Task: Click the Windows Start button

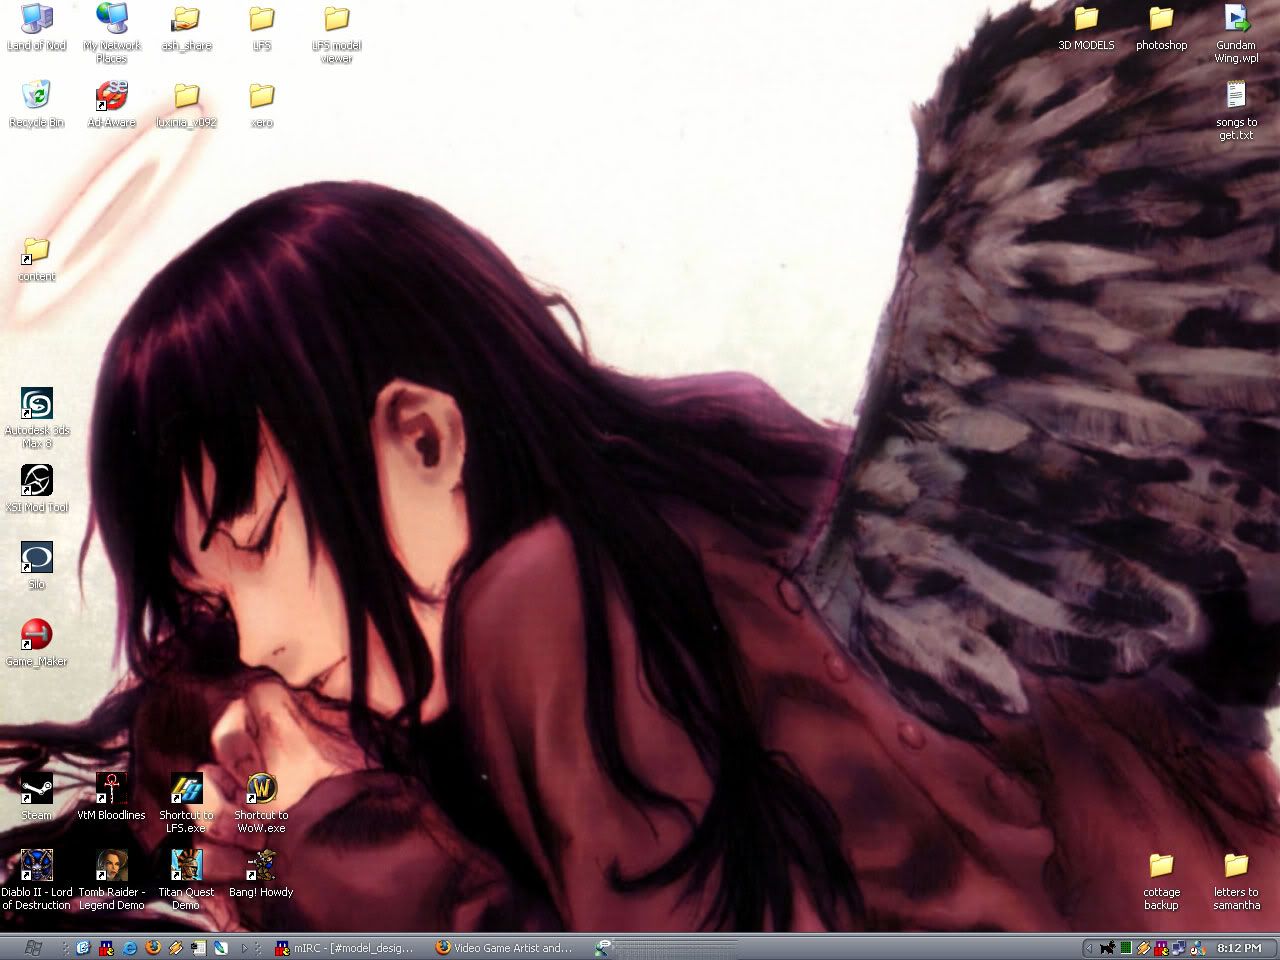Action: [33, 948]
